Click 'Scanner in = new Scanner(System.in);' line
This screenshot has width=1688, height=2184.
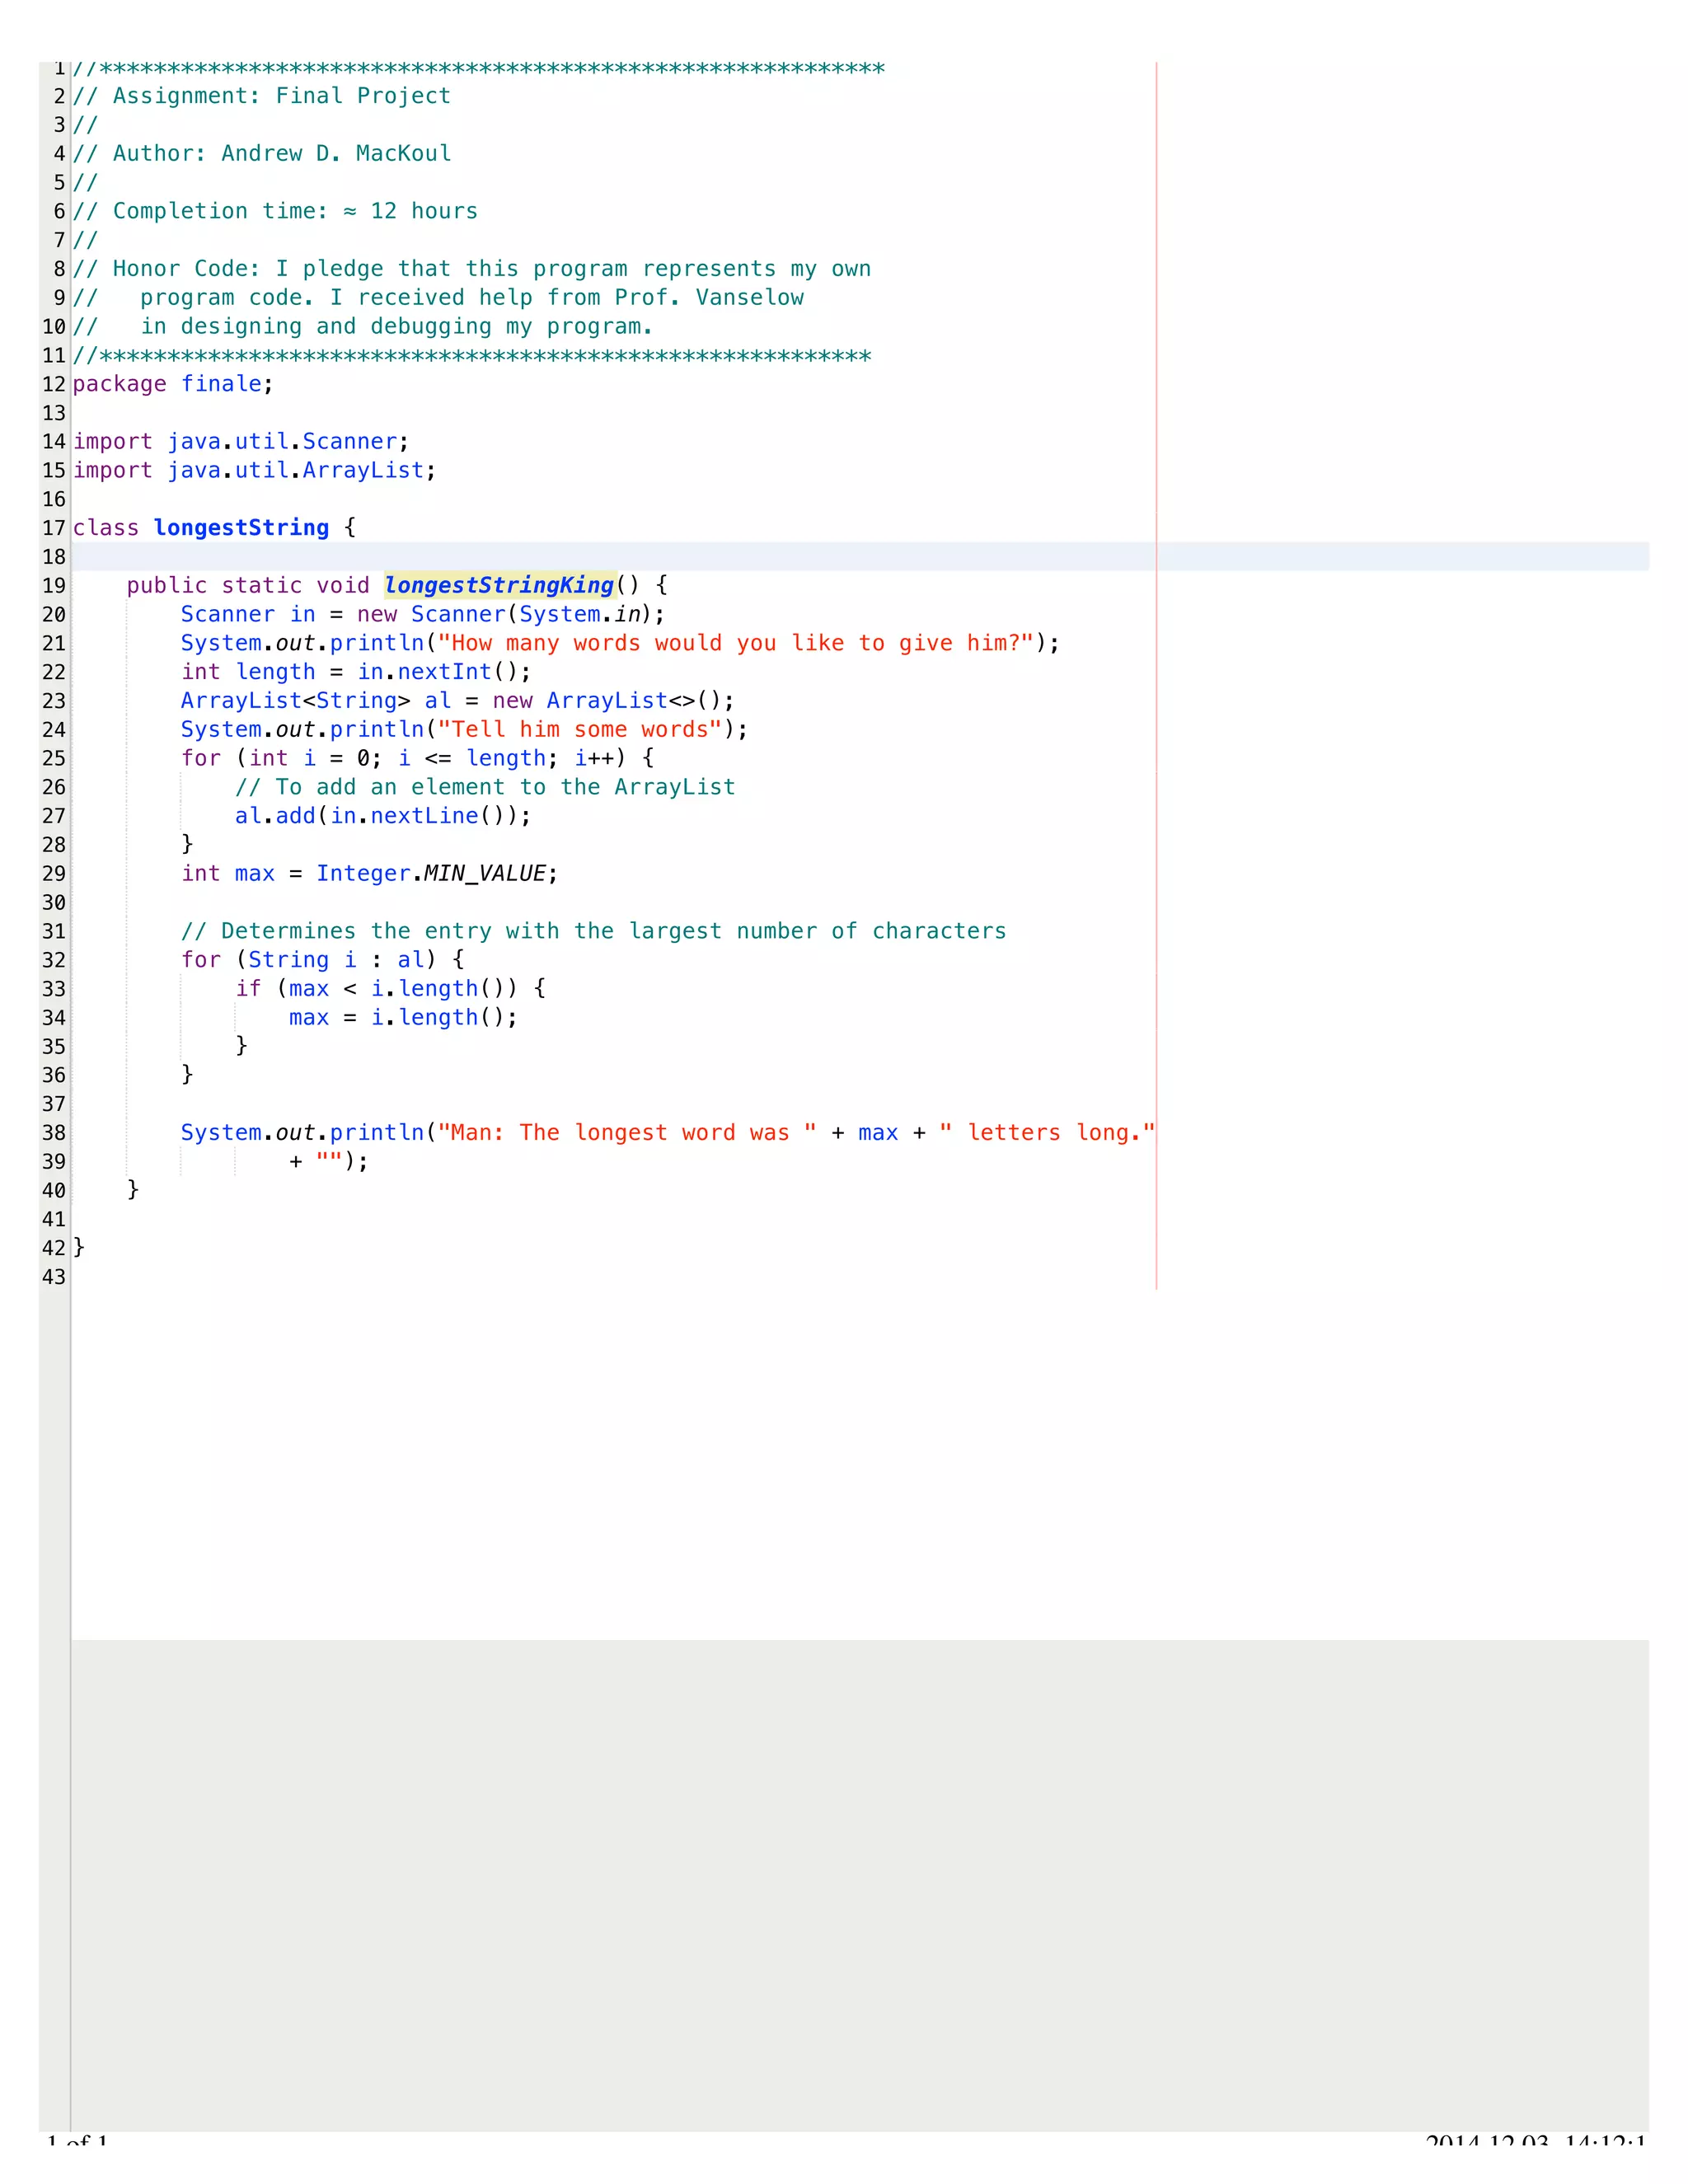click(423, 614)
